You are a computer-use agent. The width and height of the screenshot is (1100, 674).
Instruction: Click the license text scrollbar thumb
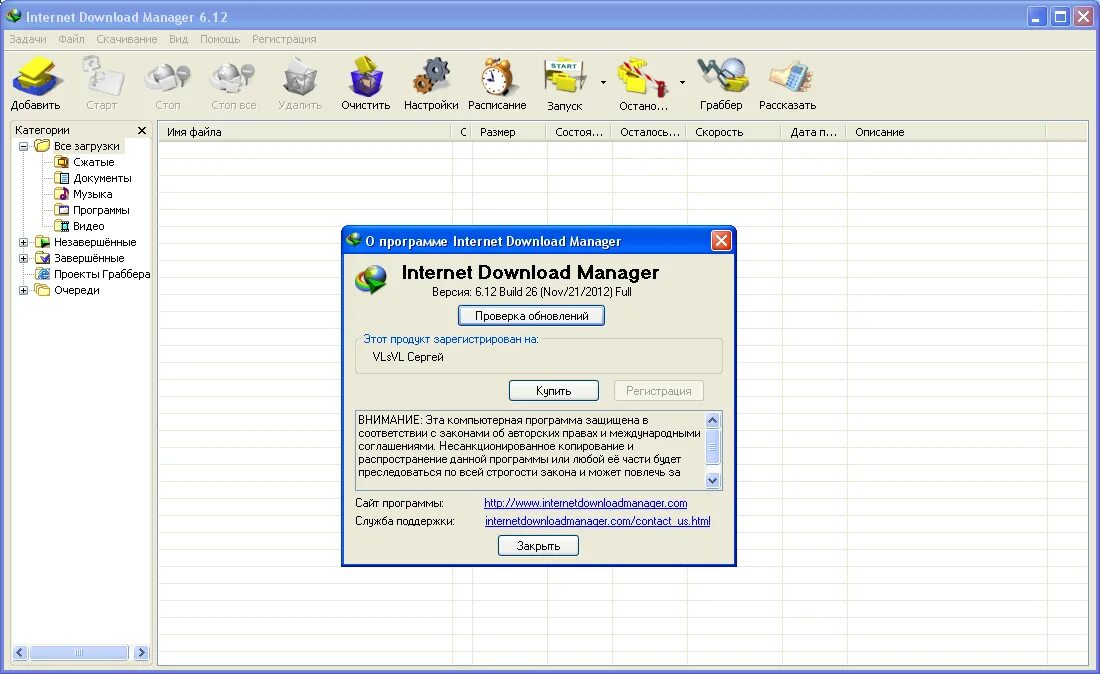(713, 447)
